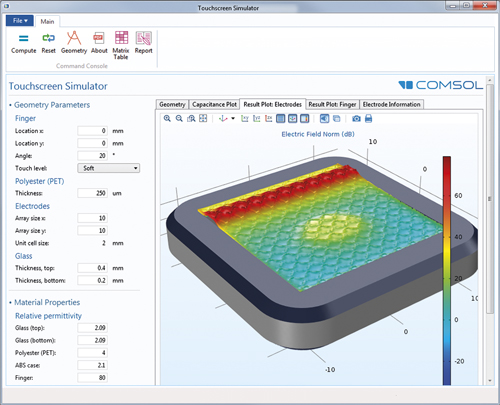Activate the zoom box tool
The image size is (500, 405).
tap(191, 118)
